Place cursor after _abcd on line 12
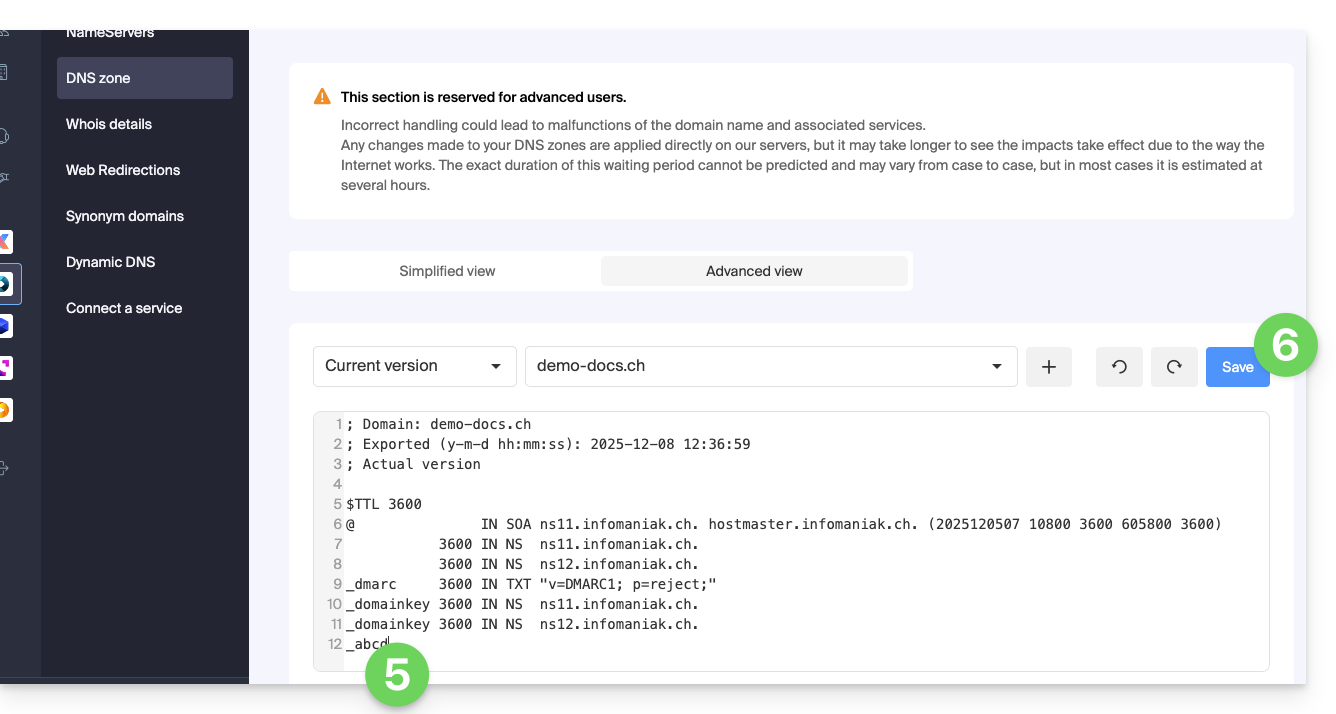Screen dimensions: 1336x714 click(389, 644)
